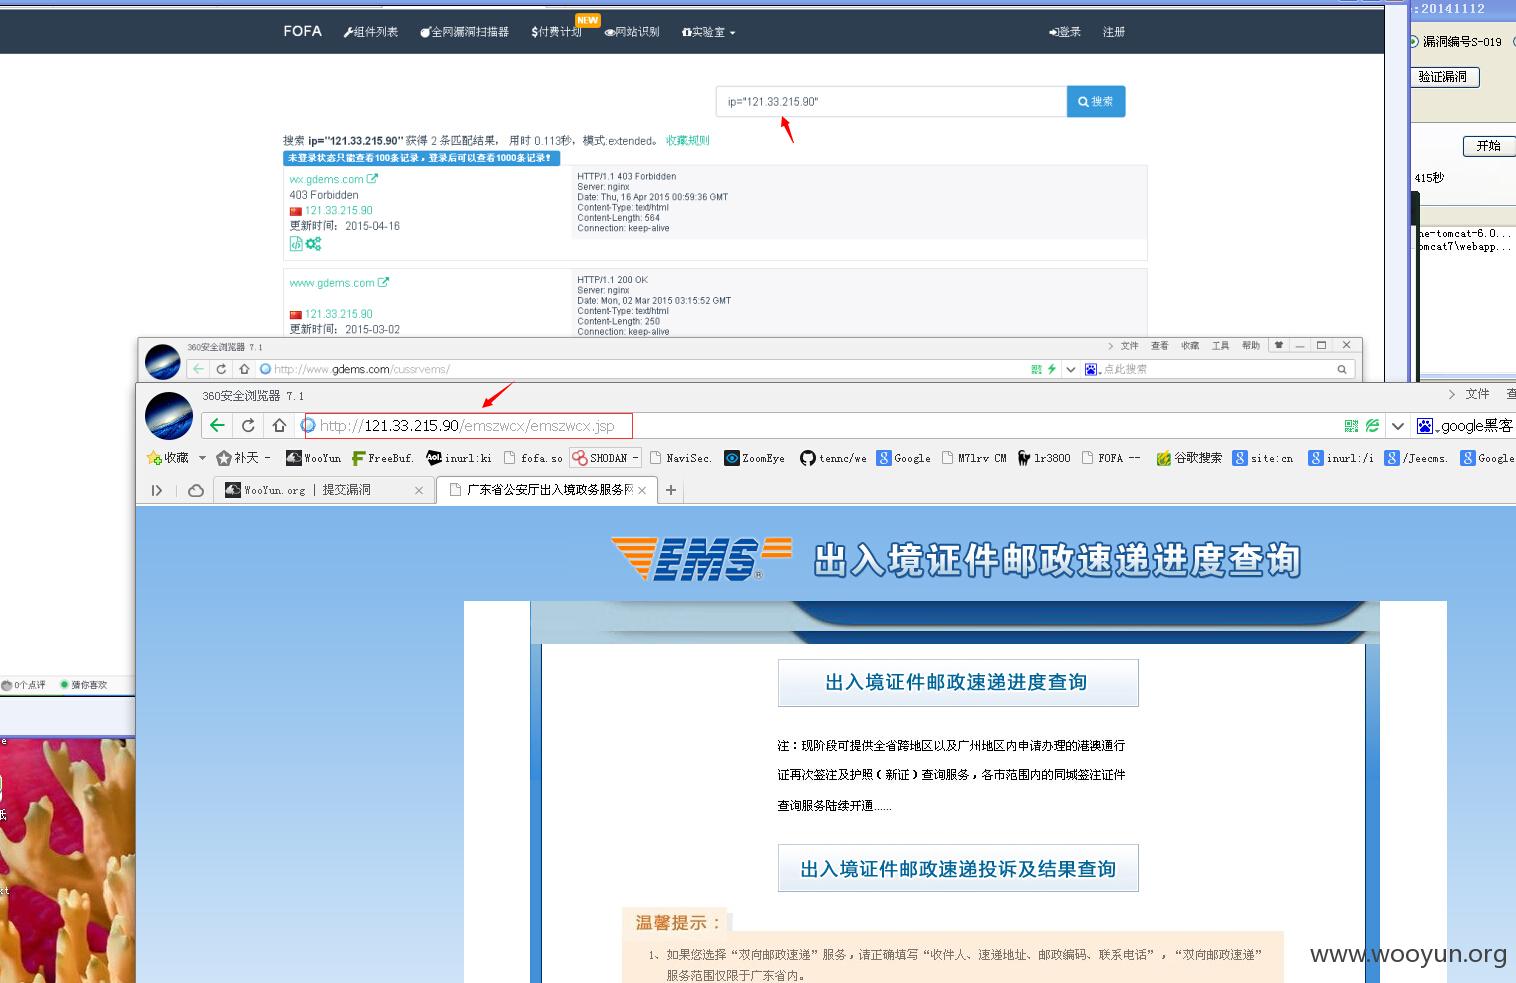Click the 收藏规则 link
This screenshot has height=983, width=1516.
(x=688, y=141)
